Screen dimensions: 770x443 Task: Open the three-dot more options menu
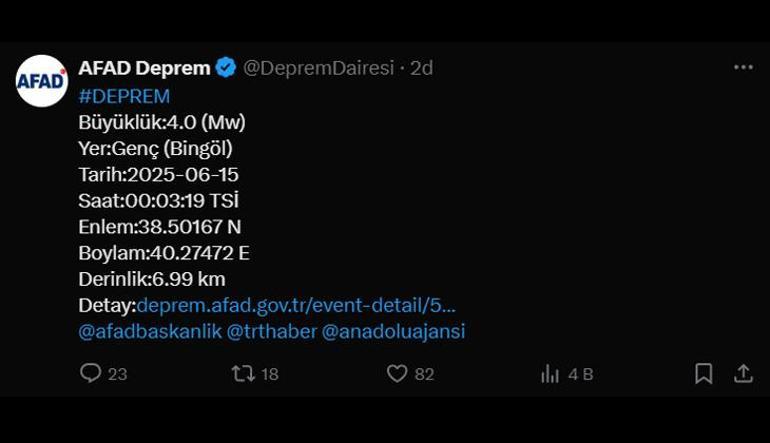[x=743, y=67]
